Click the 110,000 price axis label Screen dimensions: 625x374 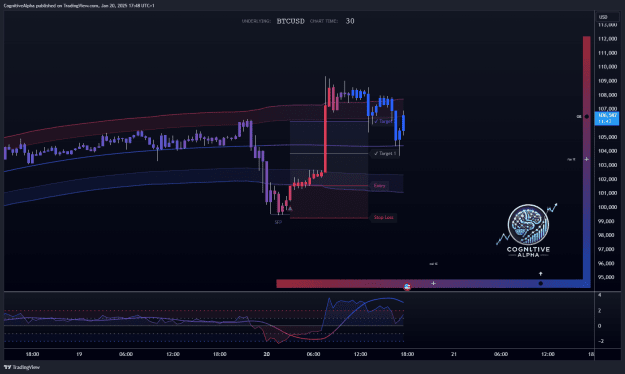[x=607, y=67]
